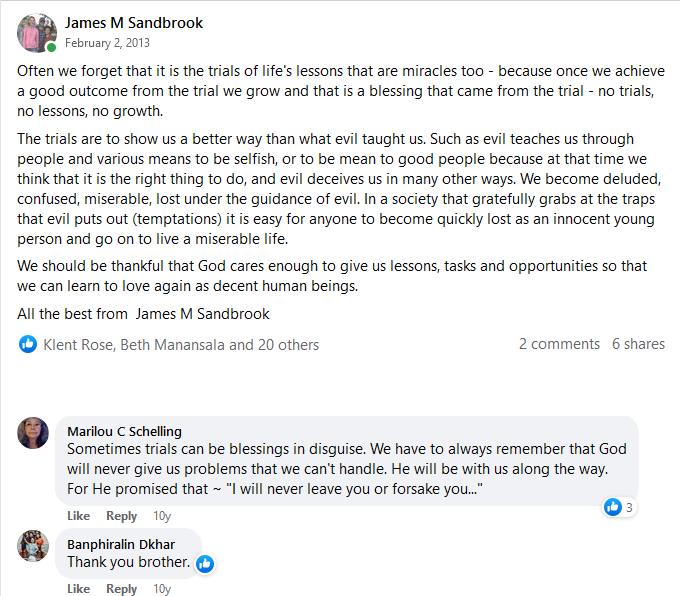
Task: Click Marilou C Schelling's avatar
Action: coord(33,432)
